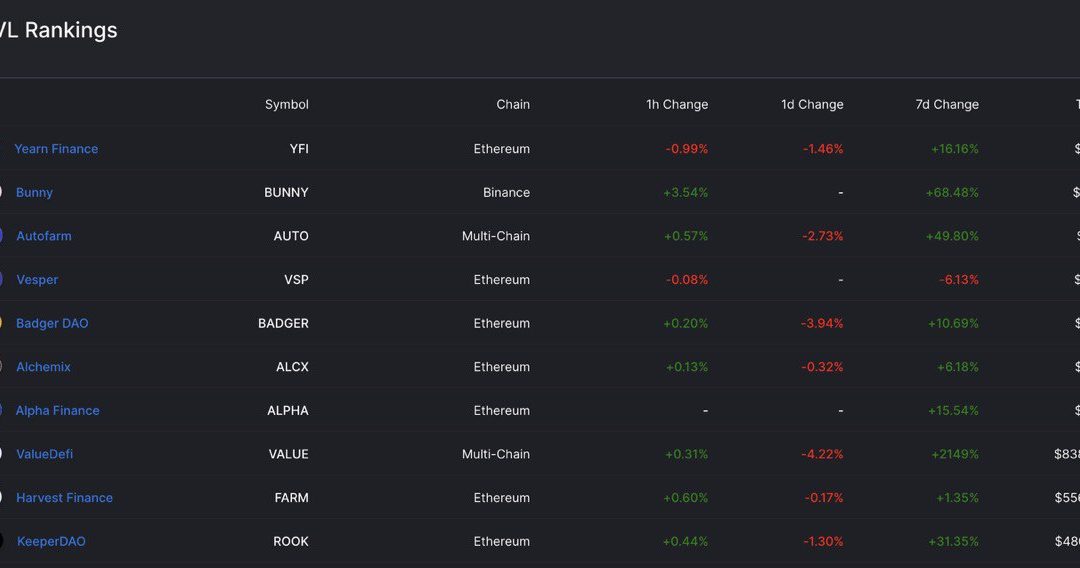Image resolution: width=1080 pixels, height=568 pixels.
Task: Open the KeeperDAO protocol link
Action: click(x=51, y=541)
